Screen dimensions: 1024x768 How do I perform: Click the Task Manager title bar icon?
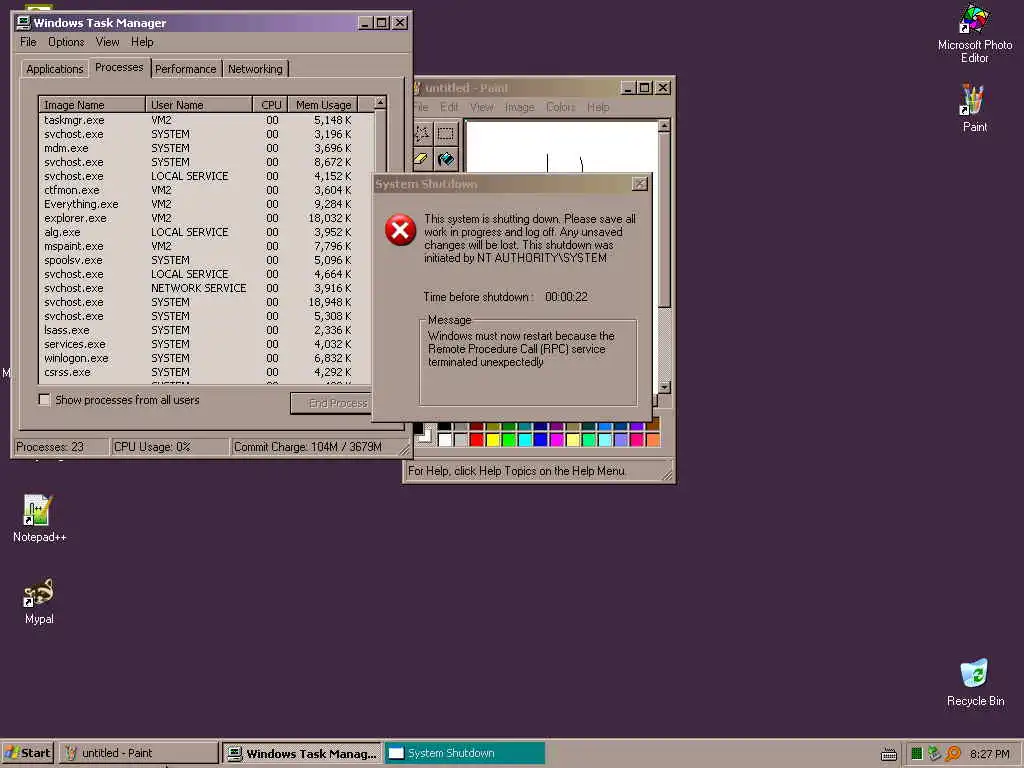pyautogui.click(x=24, y=23)
